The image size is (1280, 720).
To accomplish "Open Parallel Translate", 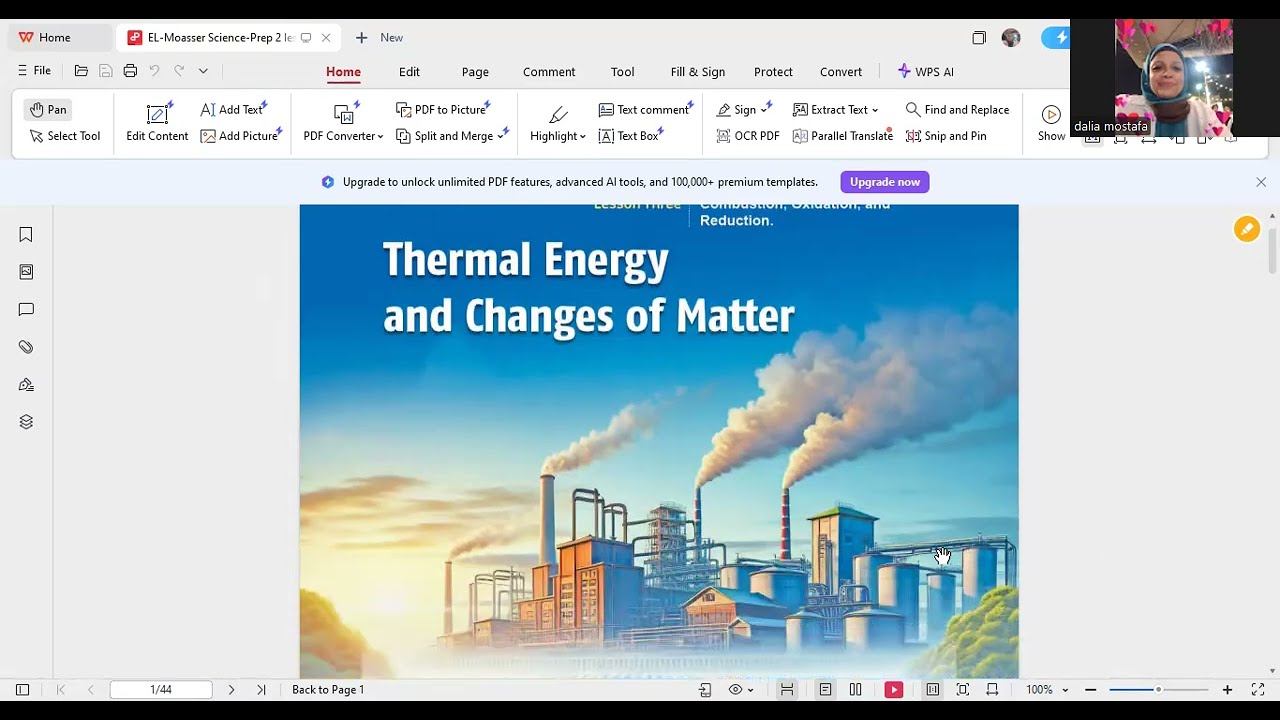I will [842, 136].
